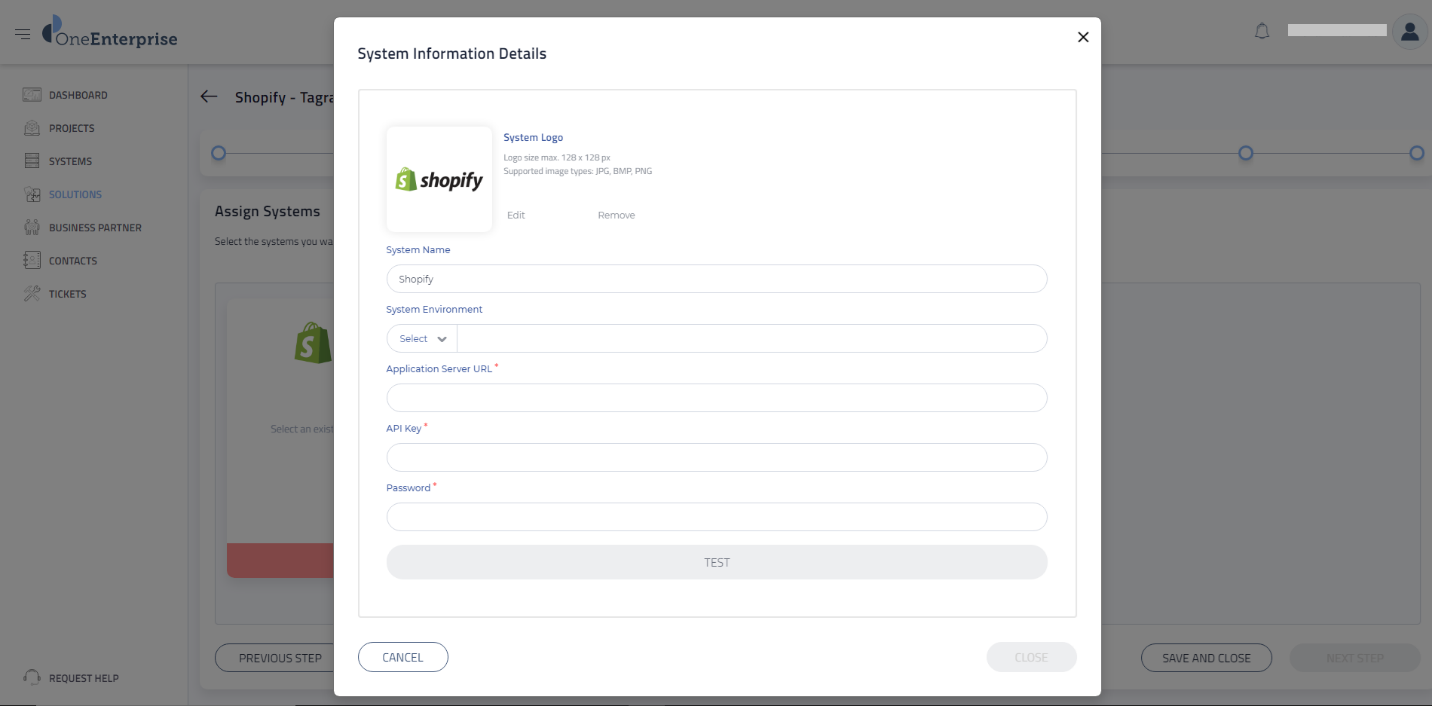Open the System Environment Select dropdown
The image size is (1432, 706).
pyautogui.click(x=420, y=338)
